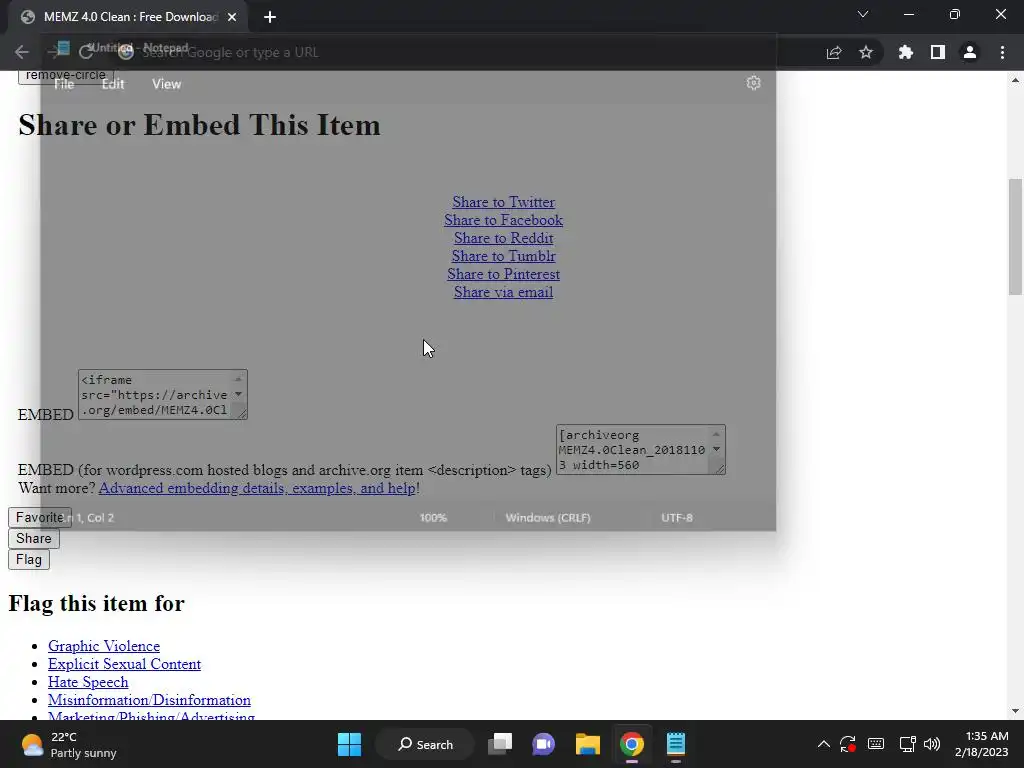The image size is (1024, 768).
Task: Click Share to Pinterest link
Action: click(504, 274)
